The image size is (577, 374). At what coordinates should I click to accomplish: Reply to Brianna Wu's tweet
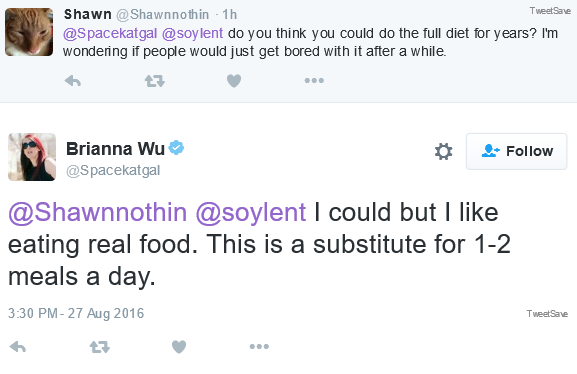18,346
